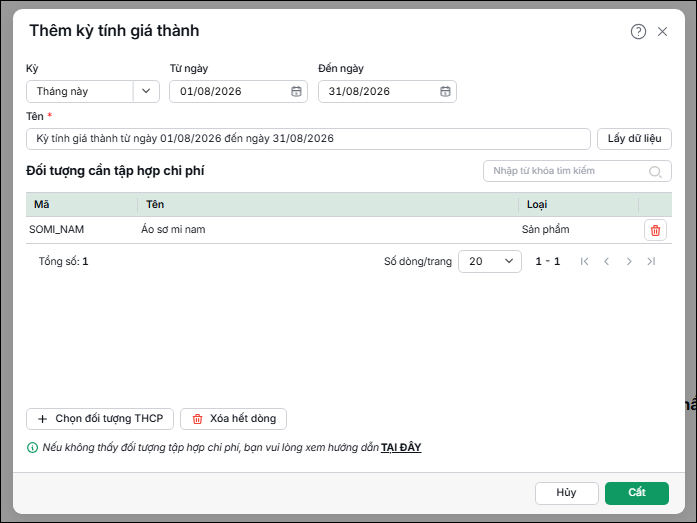Go to next page arrow
Image resolution: width=697 pixels, height=523 pixels.
(629, 261)
